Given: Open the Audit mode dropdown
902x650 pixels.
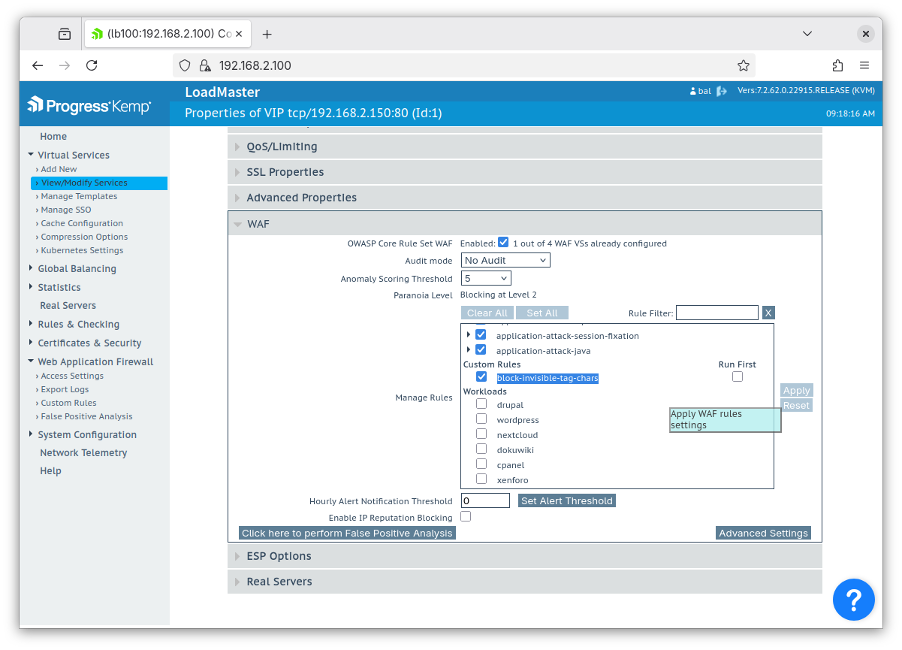Looking at the screenshot, I should coord(504,260).
